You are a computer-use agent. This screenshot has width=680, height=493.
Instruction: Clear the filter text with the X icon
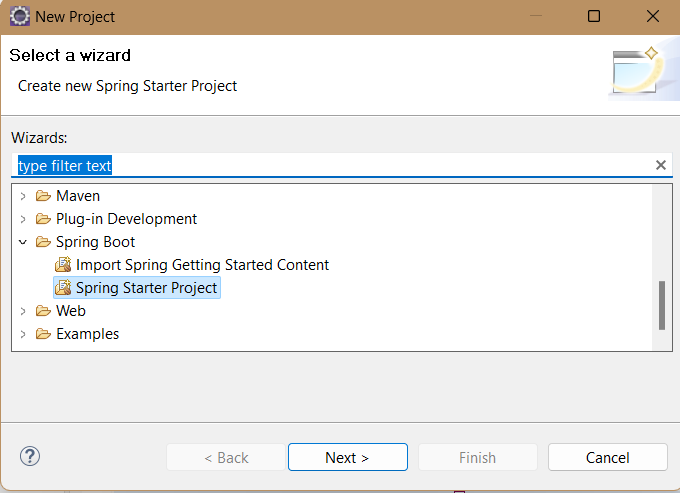[660, 165]
